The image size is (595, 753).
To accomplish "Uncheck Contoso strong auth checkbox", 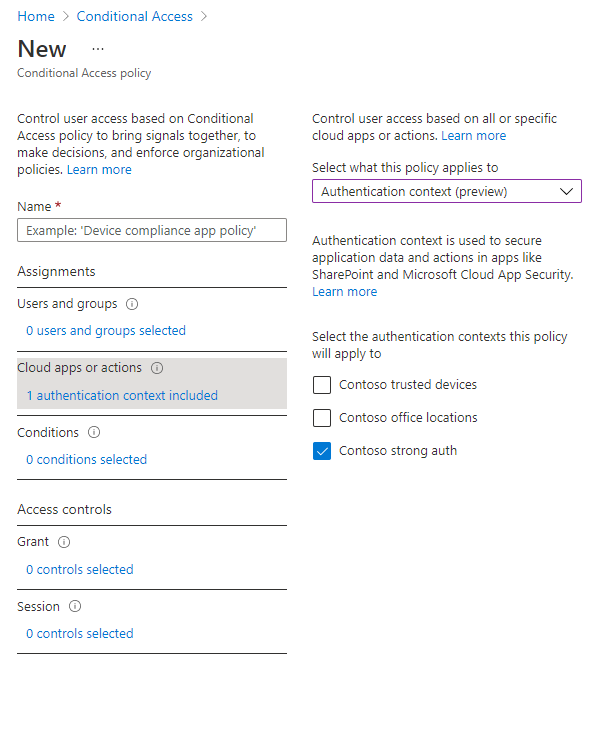I will coord(322,451).
